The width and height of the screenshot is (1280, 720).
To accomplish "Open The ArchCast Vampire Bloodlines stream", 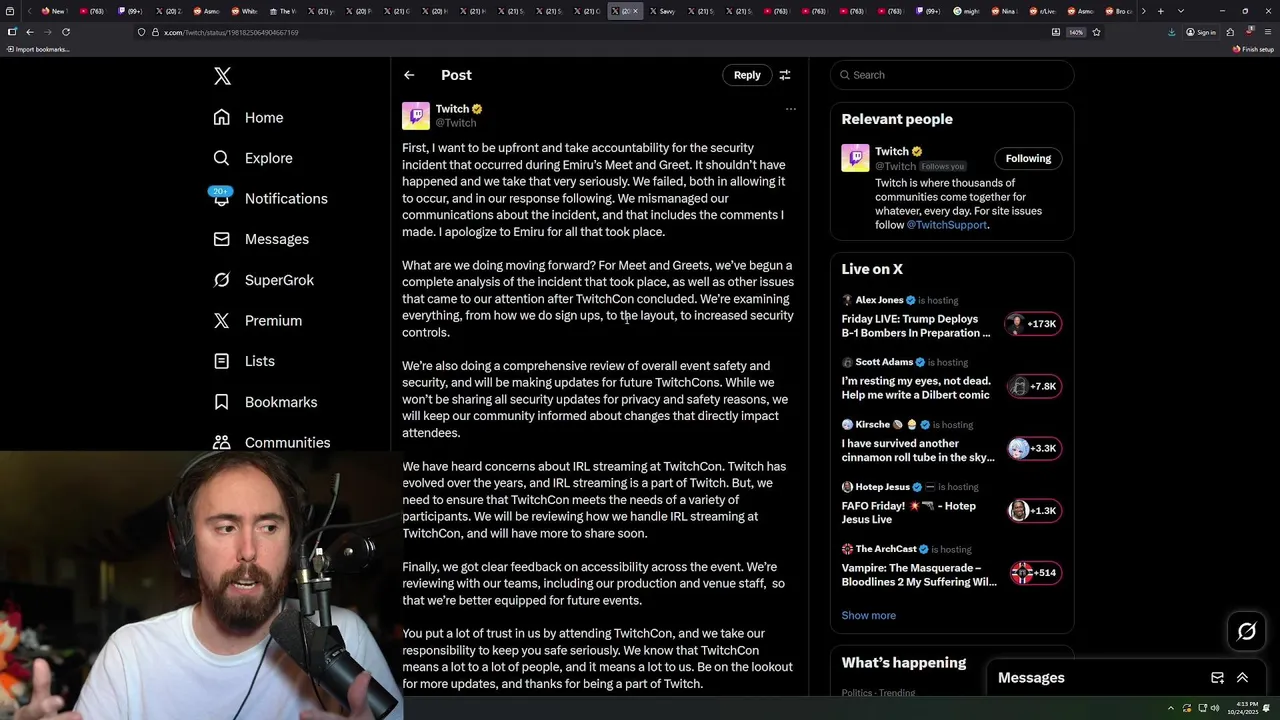I will point(919,575).
